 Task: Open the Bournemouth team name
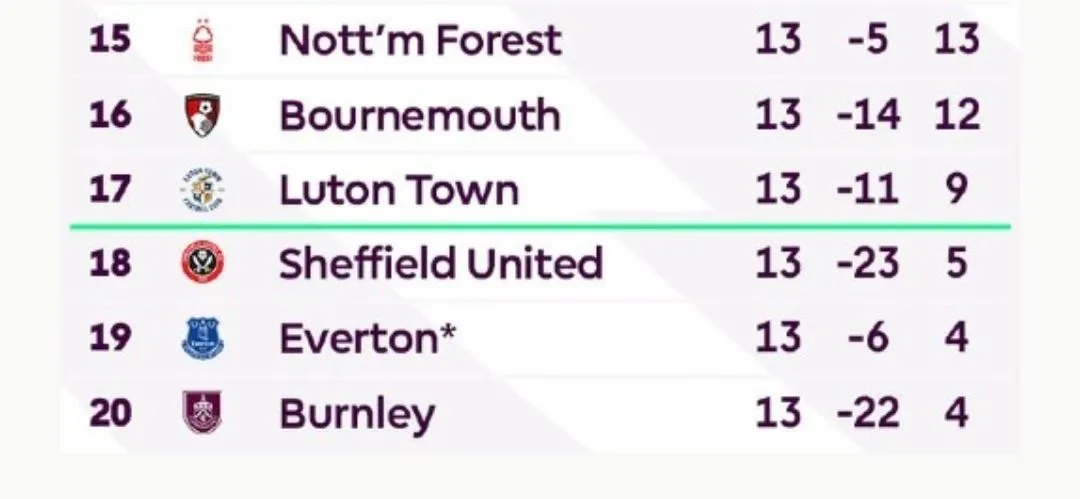click(419, 114)
